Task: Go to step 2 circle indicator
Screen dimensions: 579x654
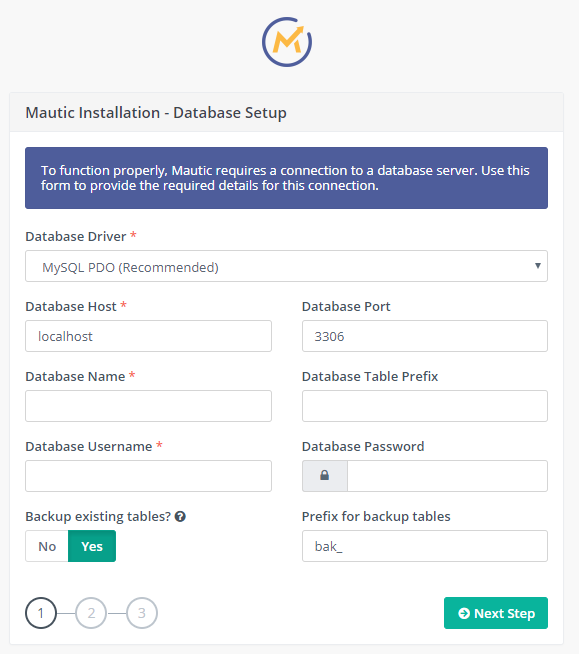Action: coord(91,613)
